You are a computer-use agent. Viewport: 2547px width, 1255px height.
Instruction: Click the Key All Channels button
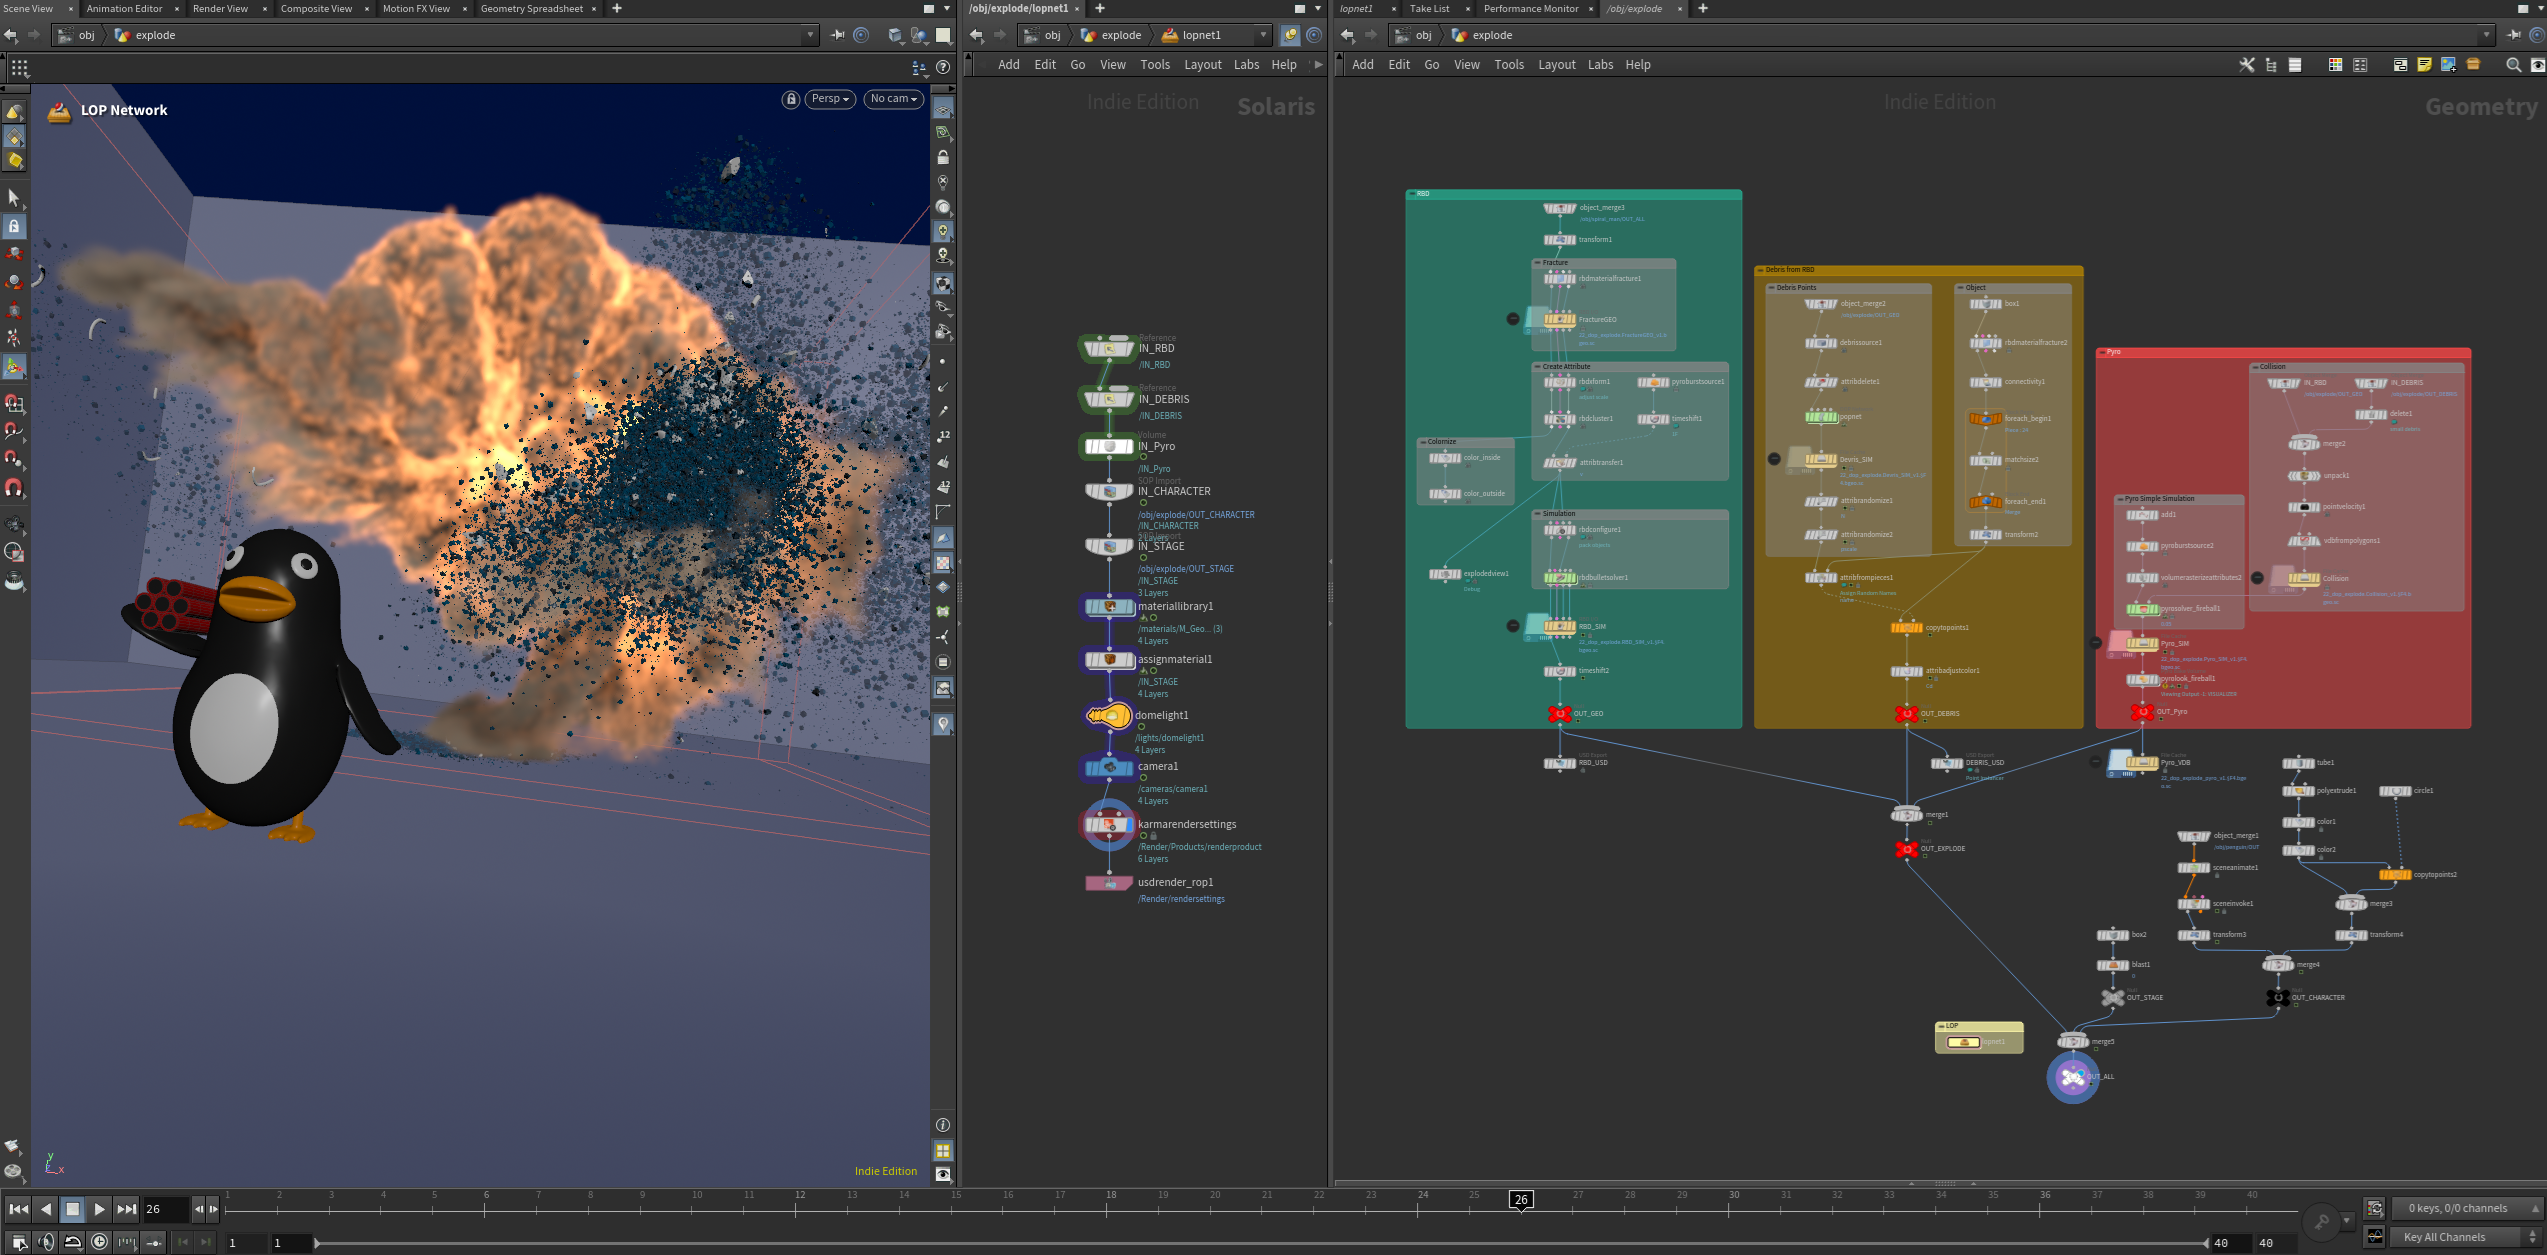tap(2444, 1237)
